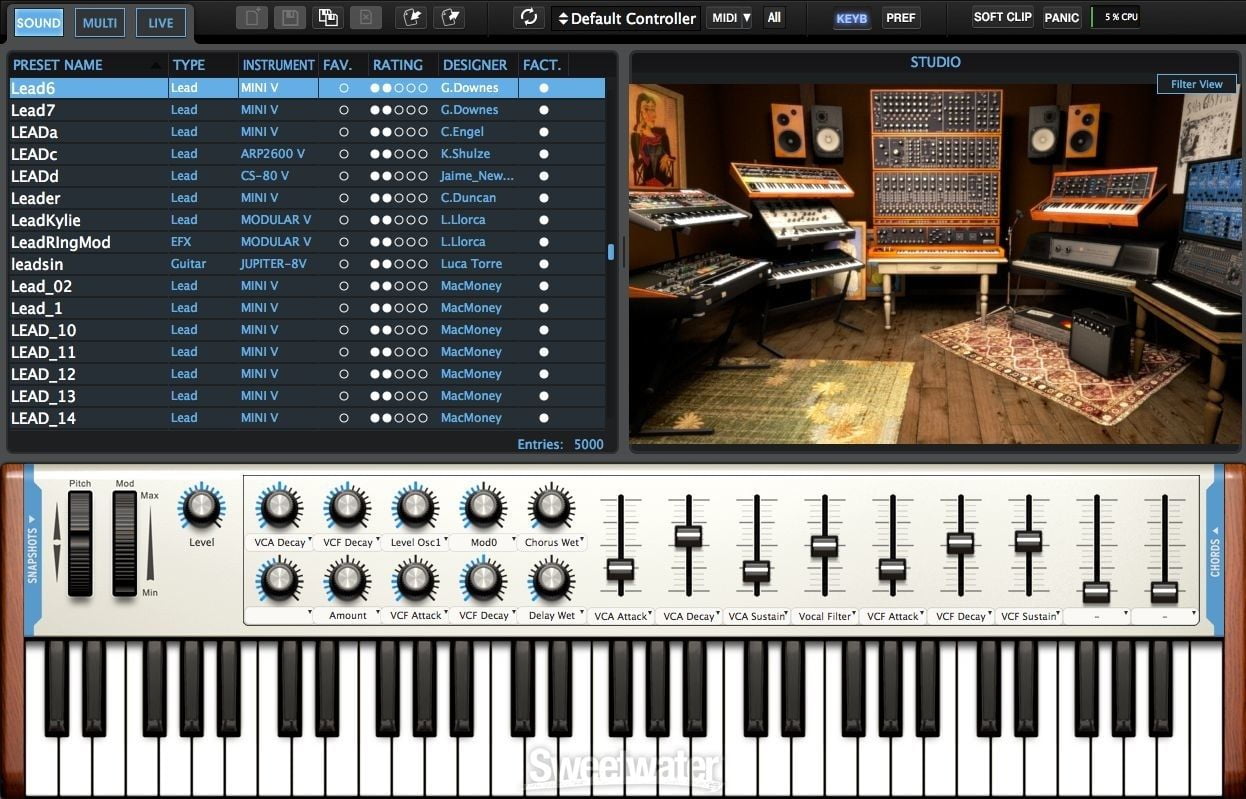Viewport: 1246px width, 799px height.
Task: Open VCA Sustain fader assignment dropdown
Action: [757, 616]
